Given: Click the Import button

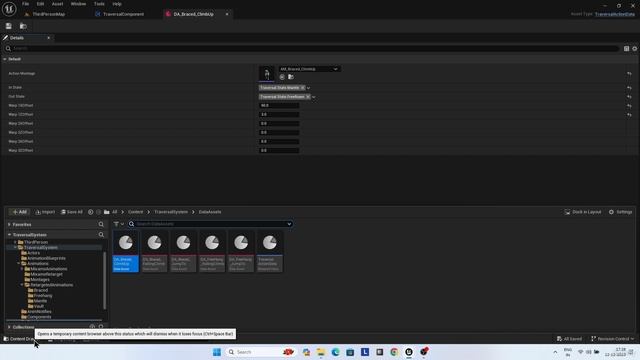Looking at the screenshot, I should click(x=45, y=212).
